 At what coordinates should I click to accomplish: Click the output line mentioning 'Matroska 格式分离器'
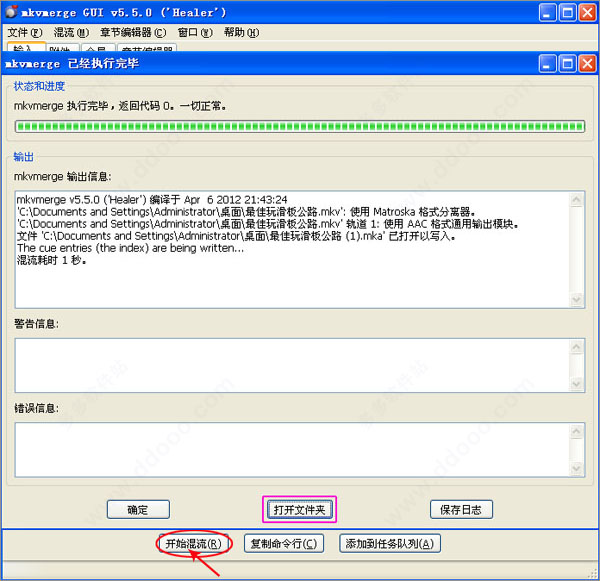[246, 212]
